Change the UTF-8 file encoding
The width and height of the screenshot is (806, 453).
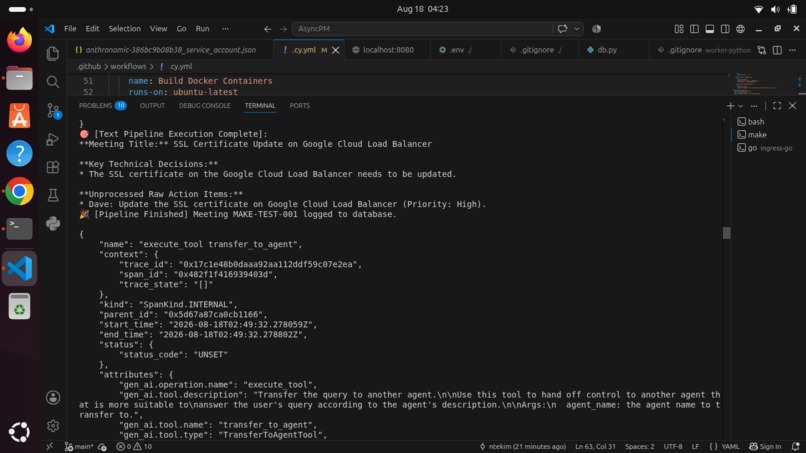click(x=673, y=446)
